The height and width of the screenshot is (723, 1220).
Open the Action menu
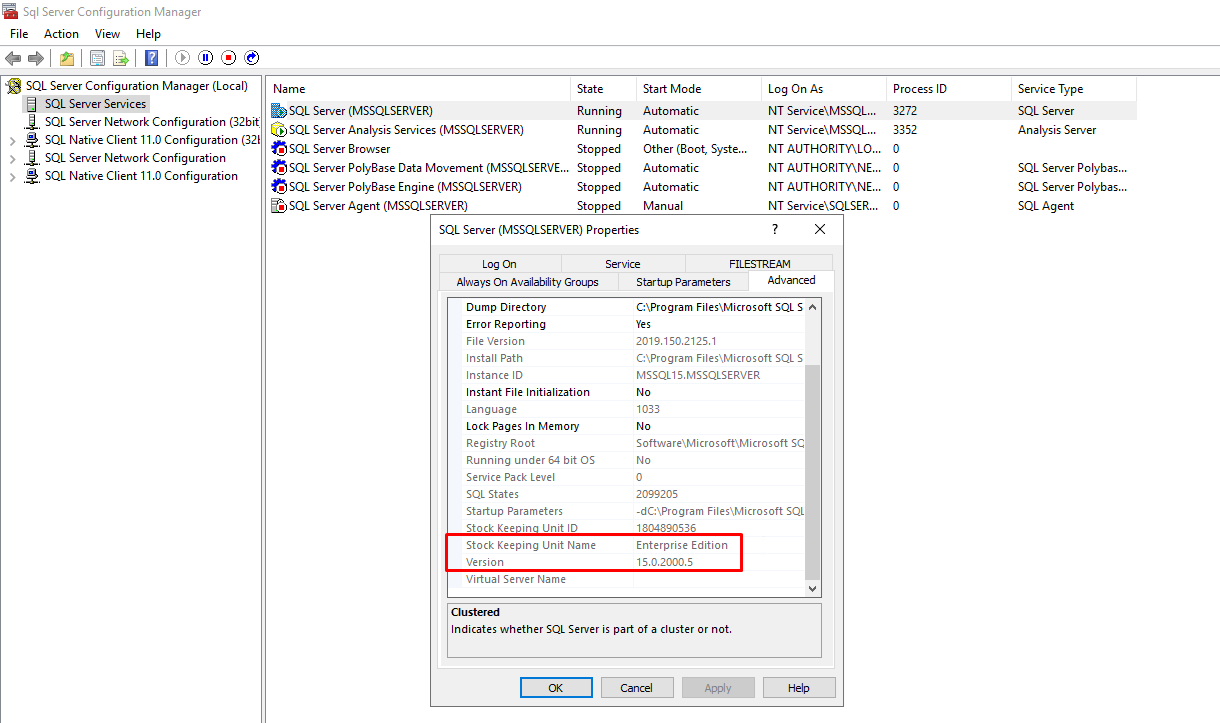point(61,34)
